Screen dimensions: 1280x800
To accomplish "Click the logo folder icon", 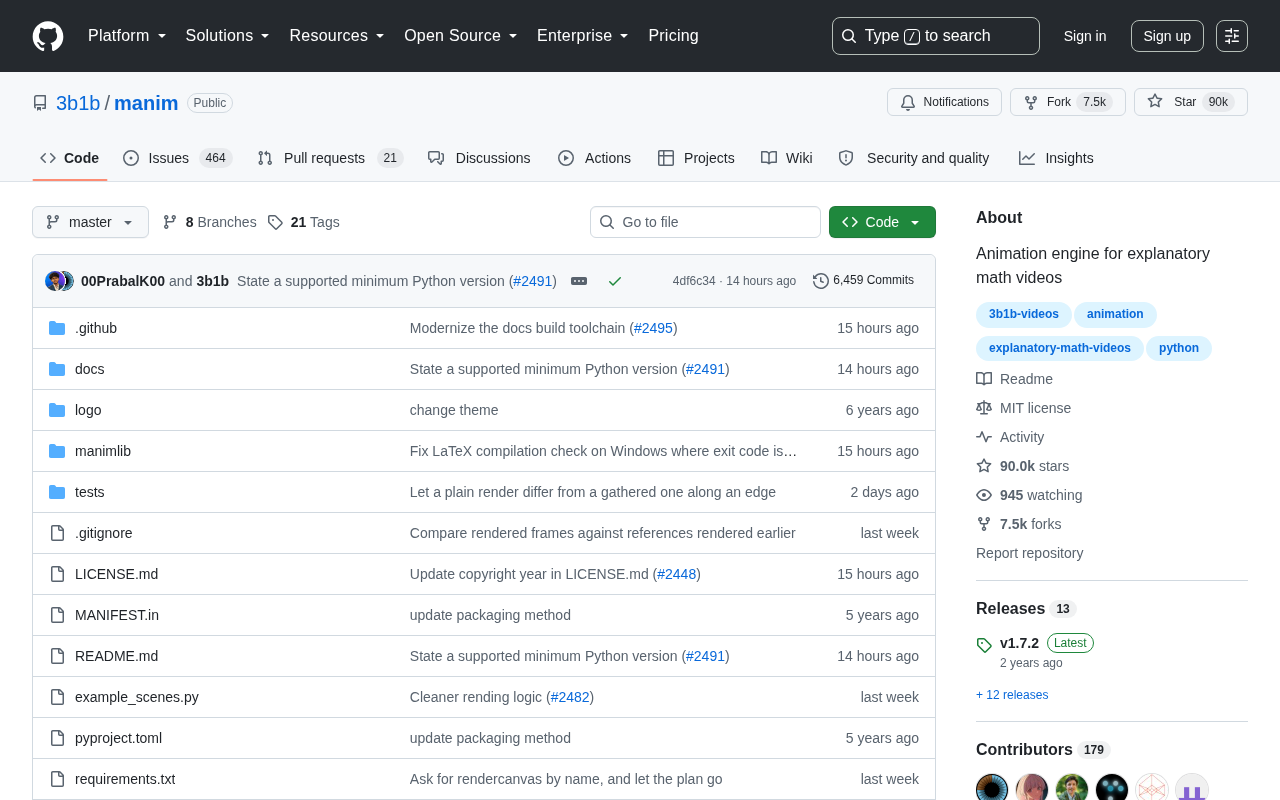I will [57, 410].
